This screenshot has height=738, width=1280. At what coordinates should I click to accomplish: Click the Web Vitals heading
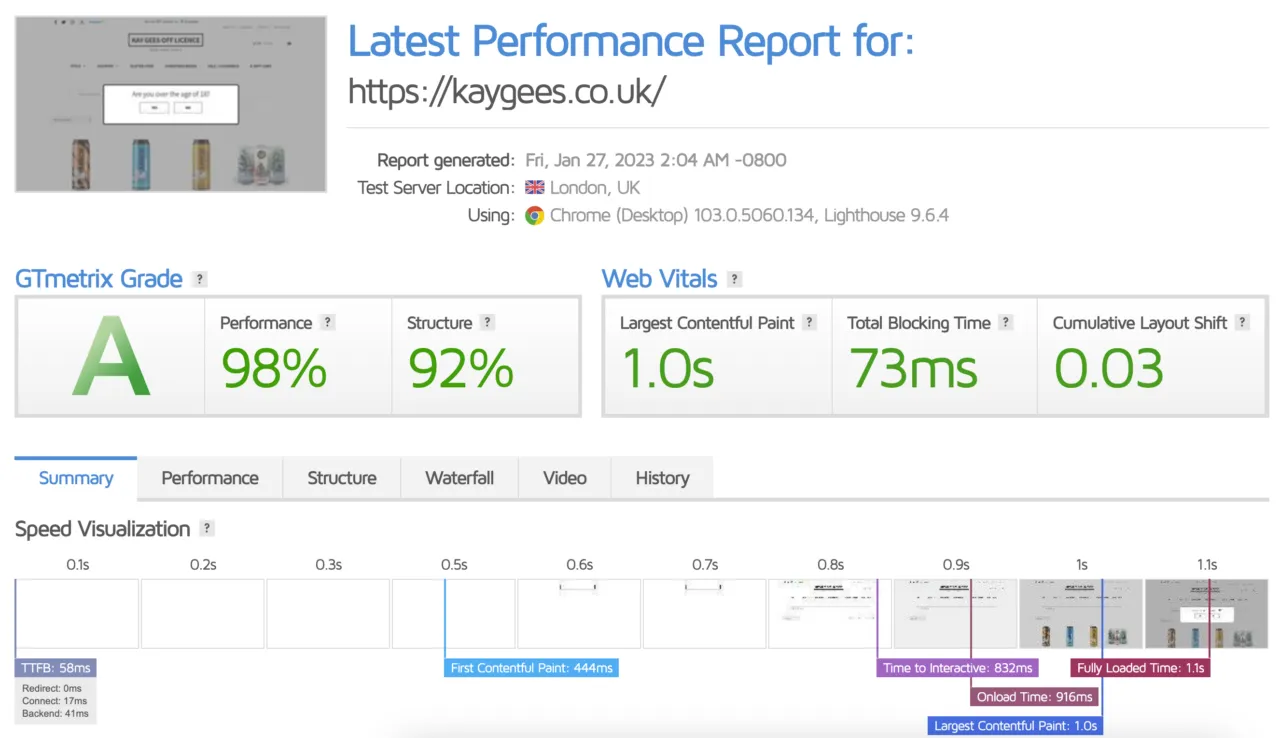(660, 279)
